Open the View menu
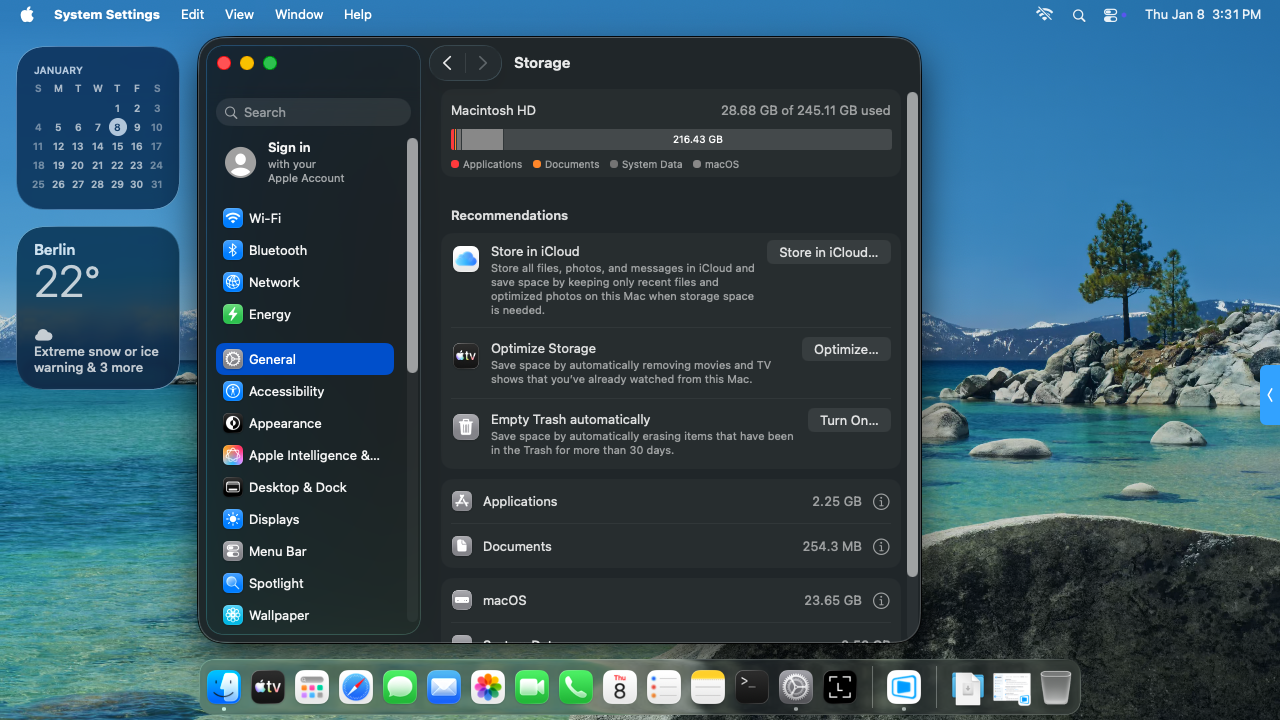This screenshot has width=1280, height=720. pos(239,15)
